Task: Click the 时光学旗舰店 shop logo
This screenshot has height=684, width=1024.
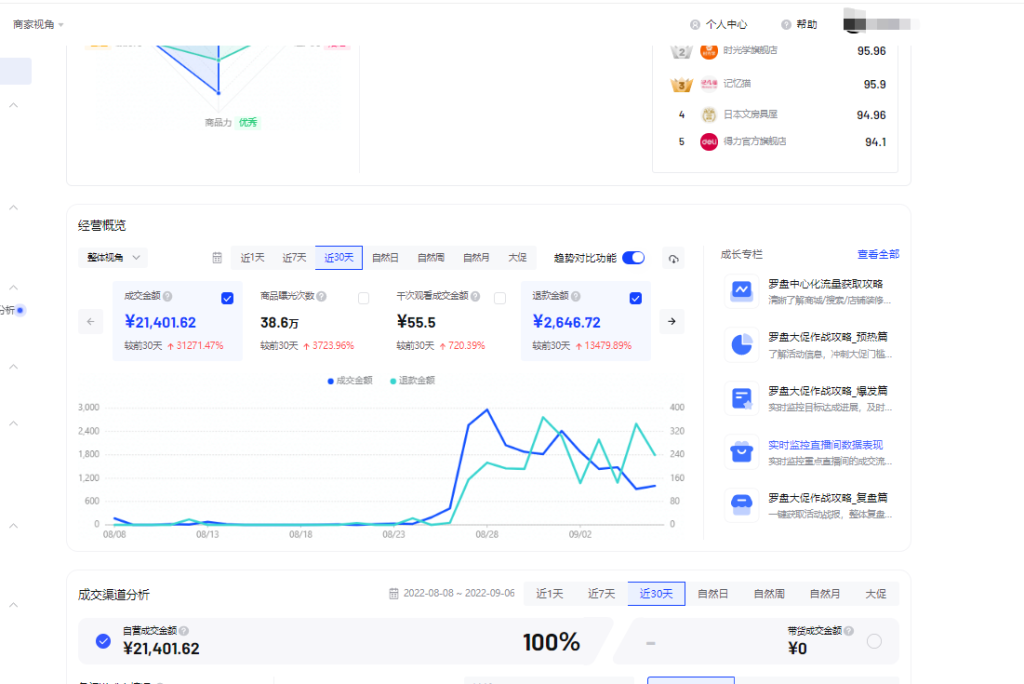Action: click(709, 51)
